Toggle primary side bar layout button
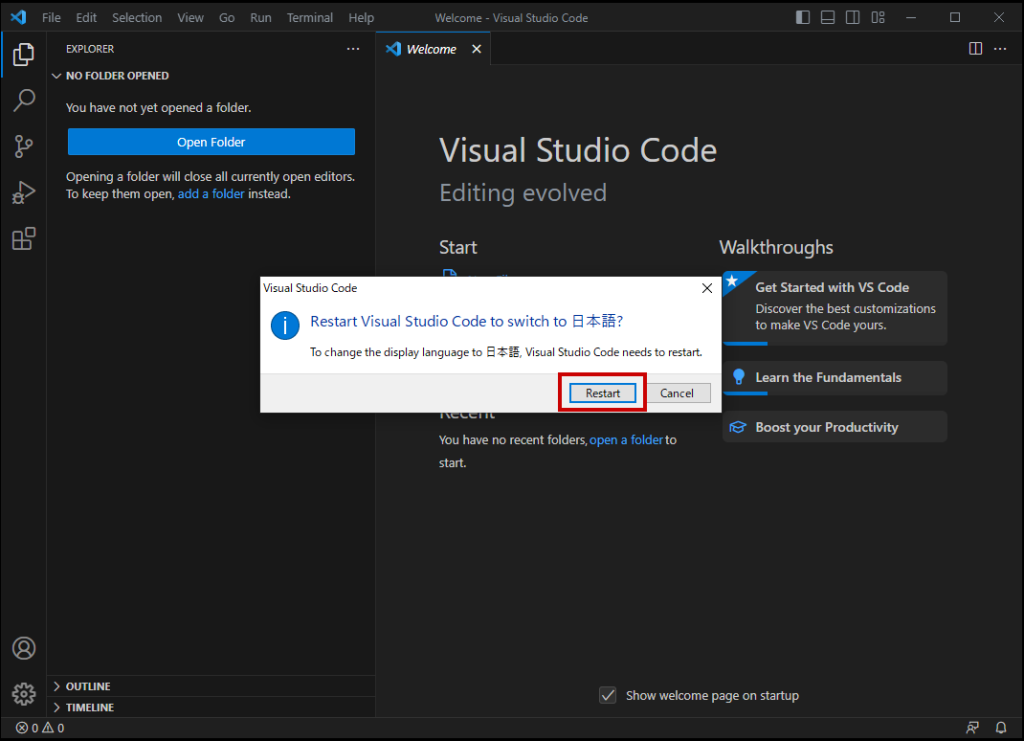This screenshot has width=1024, height=741. click(803, 17)
